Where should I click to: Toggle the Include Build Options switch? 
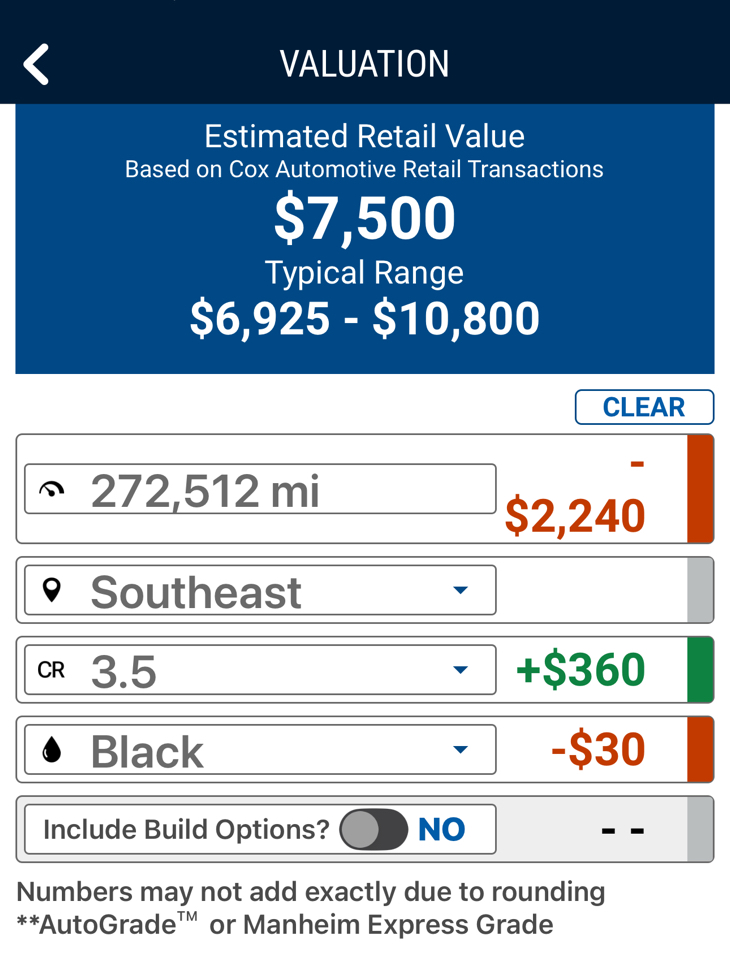click(374, 829)
